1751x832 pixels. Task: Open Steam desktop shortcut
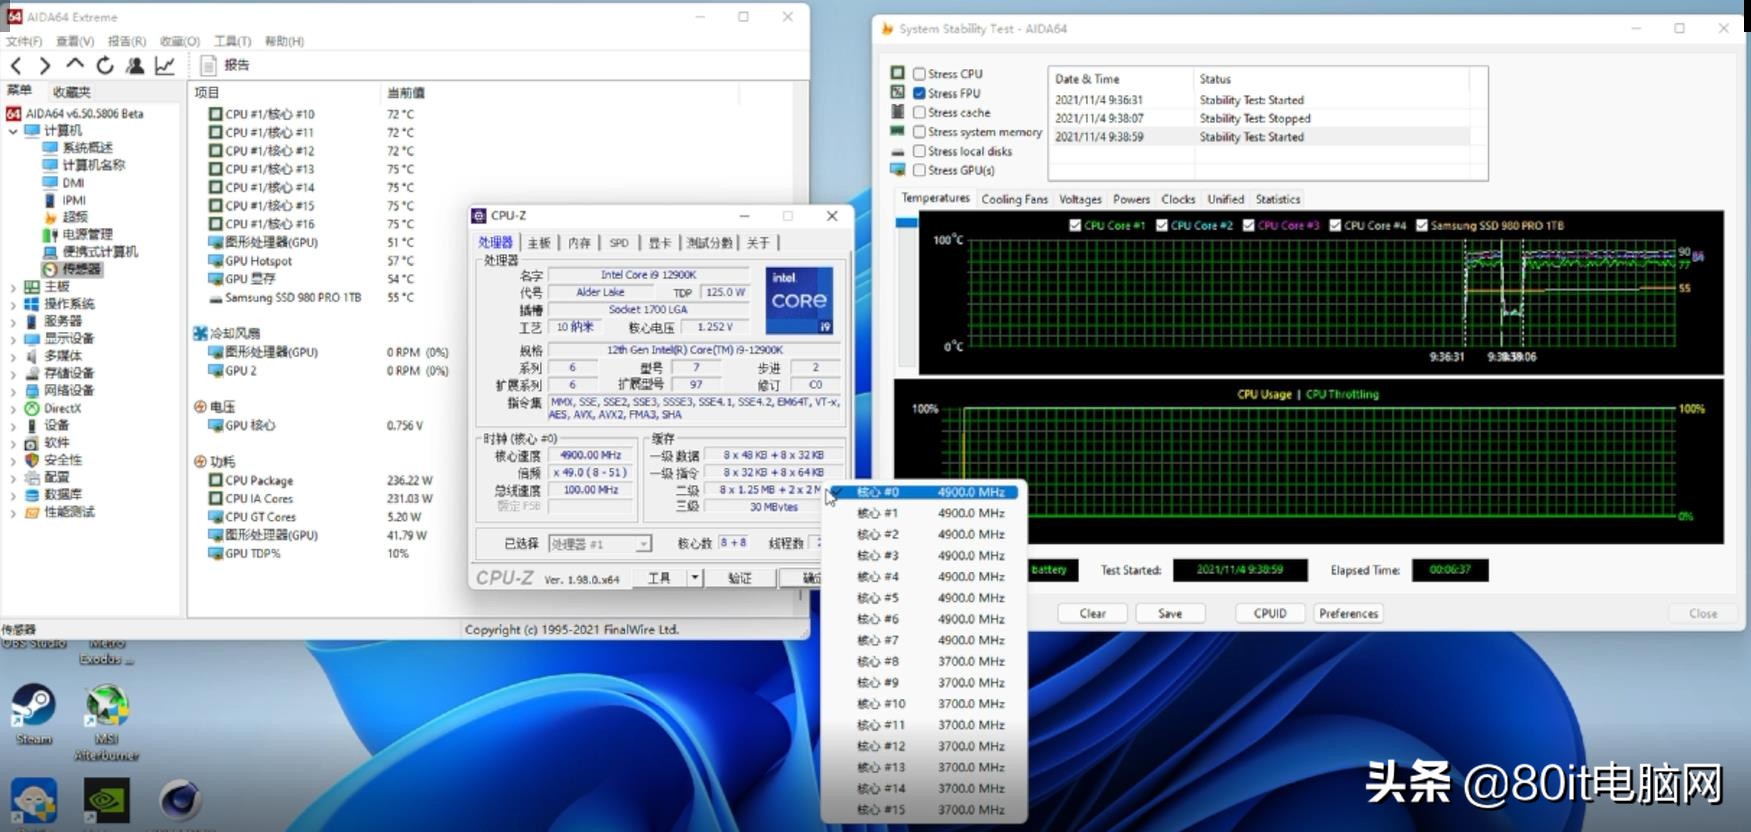33,714
